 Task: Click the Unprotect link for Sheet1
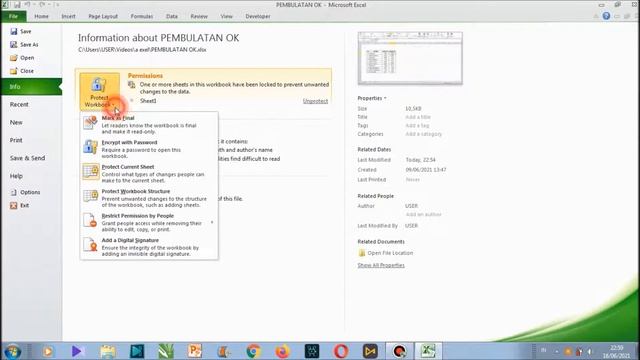[x=315, y=101]
